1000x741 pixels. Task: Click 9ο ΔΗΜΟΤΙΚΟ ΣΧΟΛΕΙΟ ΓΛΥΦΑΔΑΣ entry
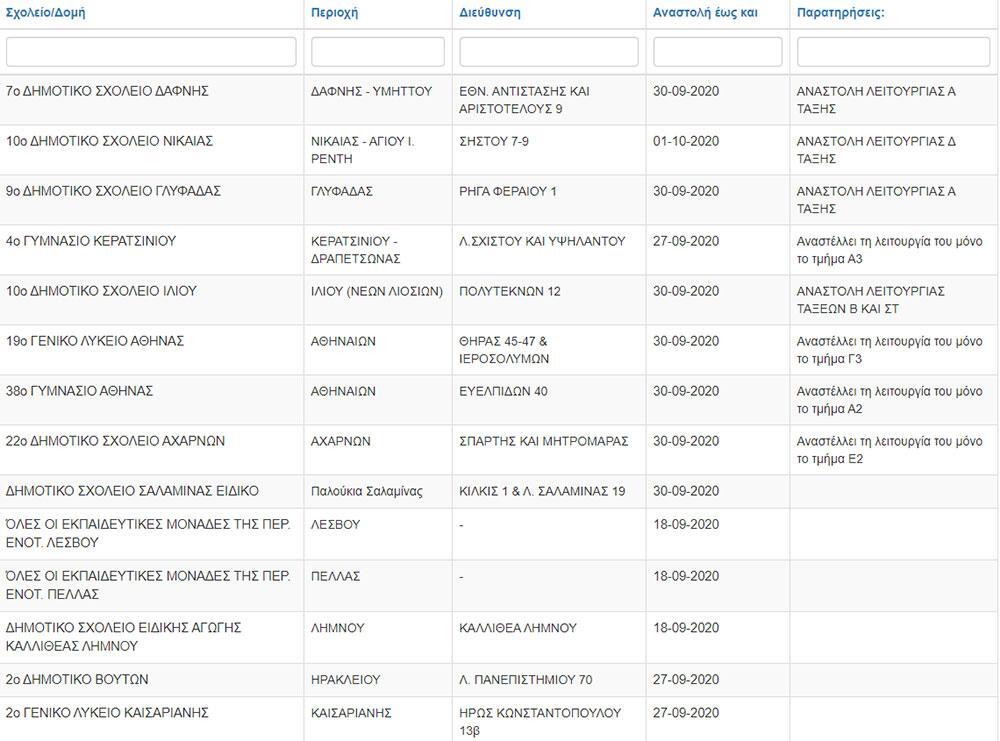pyautogui.click(x=114, y=191)
